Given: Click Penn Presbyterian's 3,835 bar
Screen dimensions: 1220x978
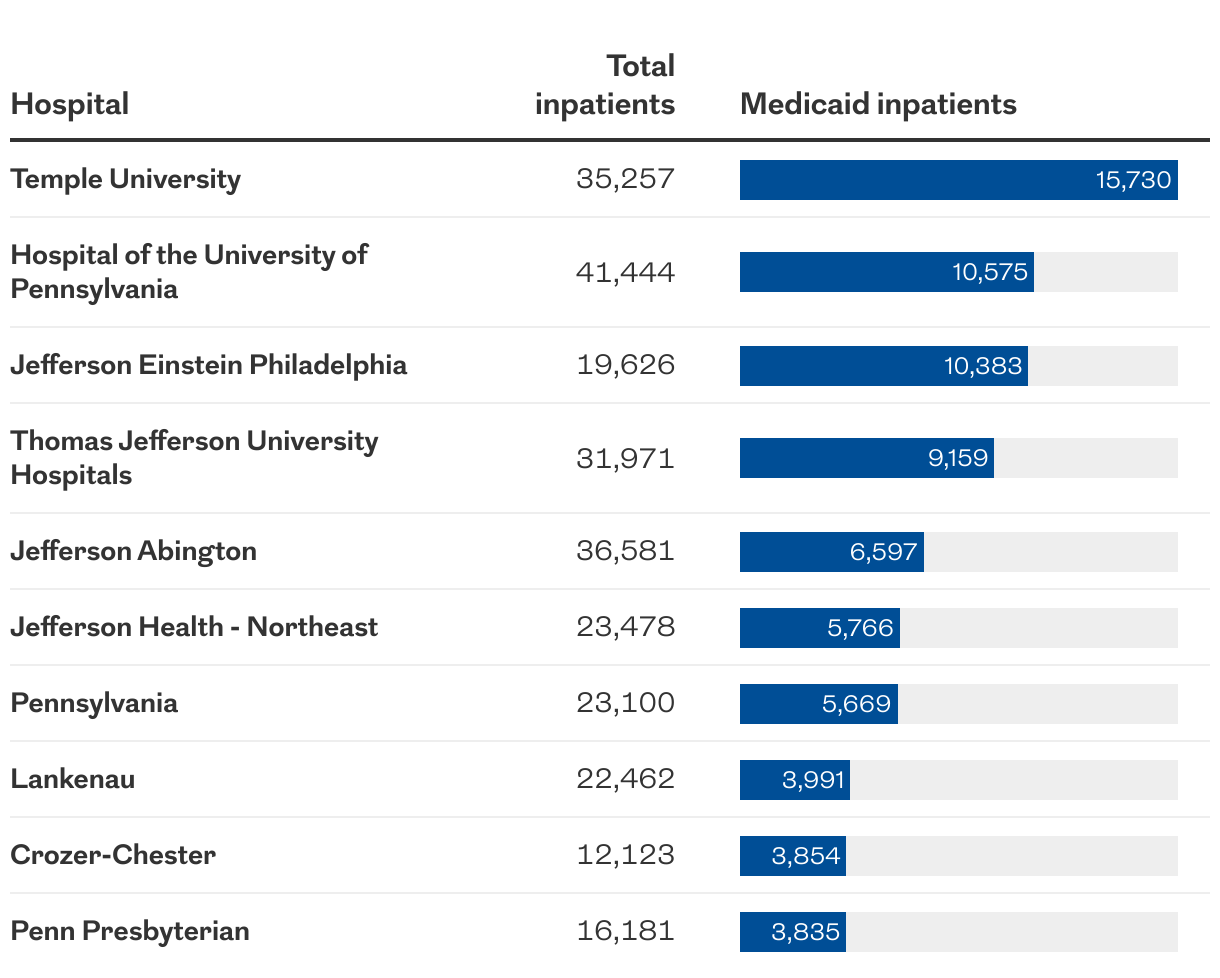Looking at the screenshot, I should pos(793,932).
